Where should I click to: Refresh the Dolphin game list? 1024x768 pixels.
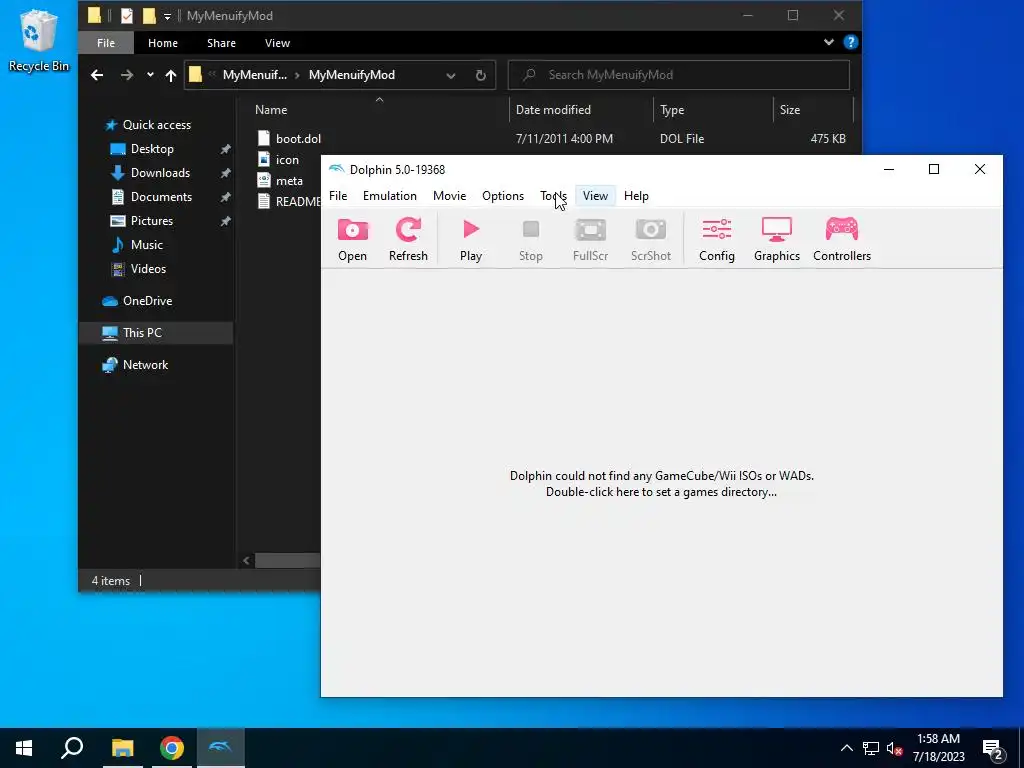(408, 240)
